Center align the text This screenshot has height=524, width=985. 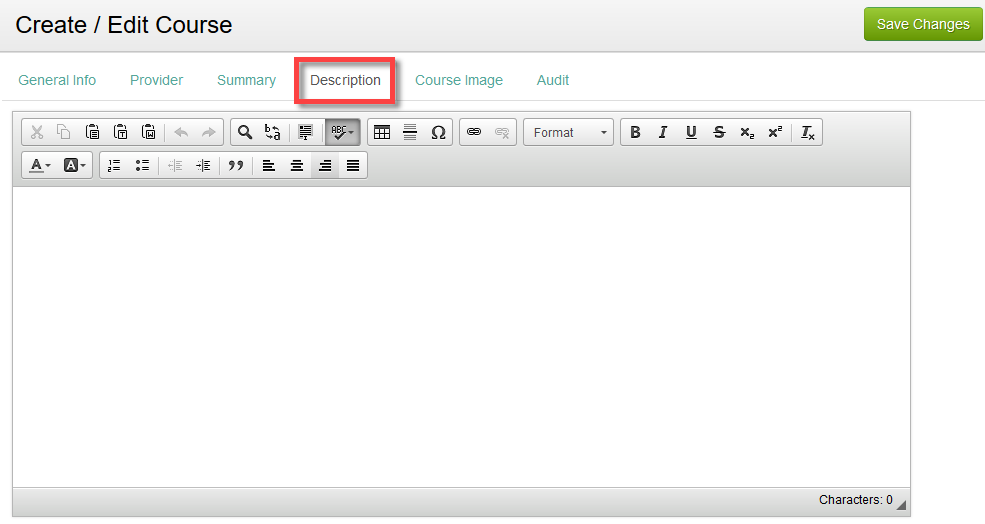297,165
